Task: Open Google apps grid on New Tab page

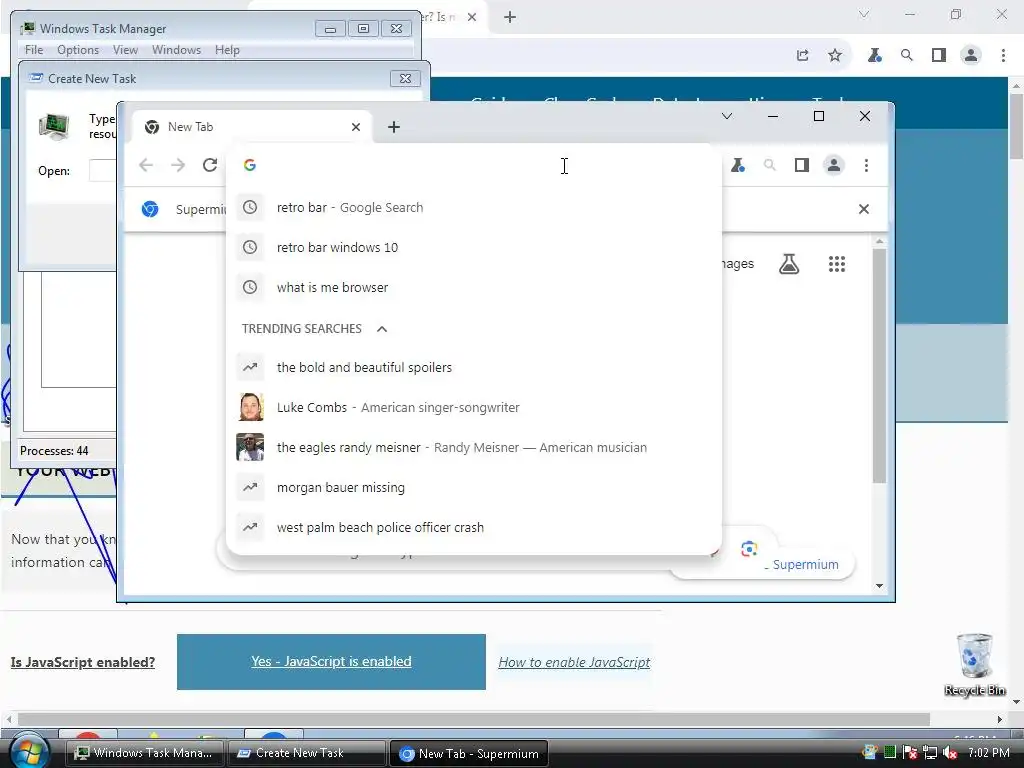Action: point(837,264)
